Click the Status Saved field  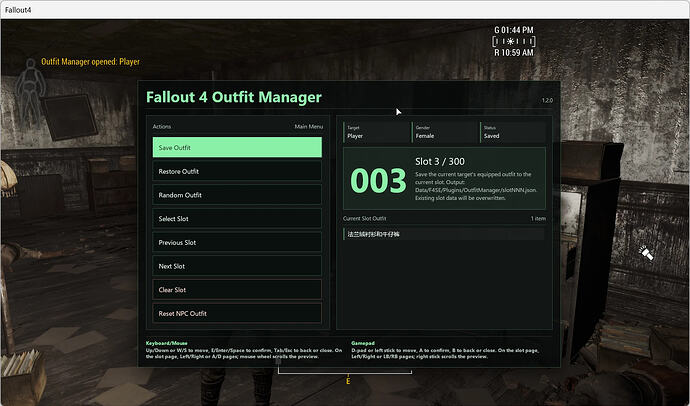513,132
